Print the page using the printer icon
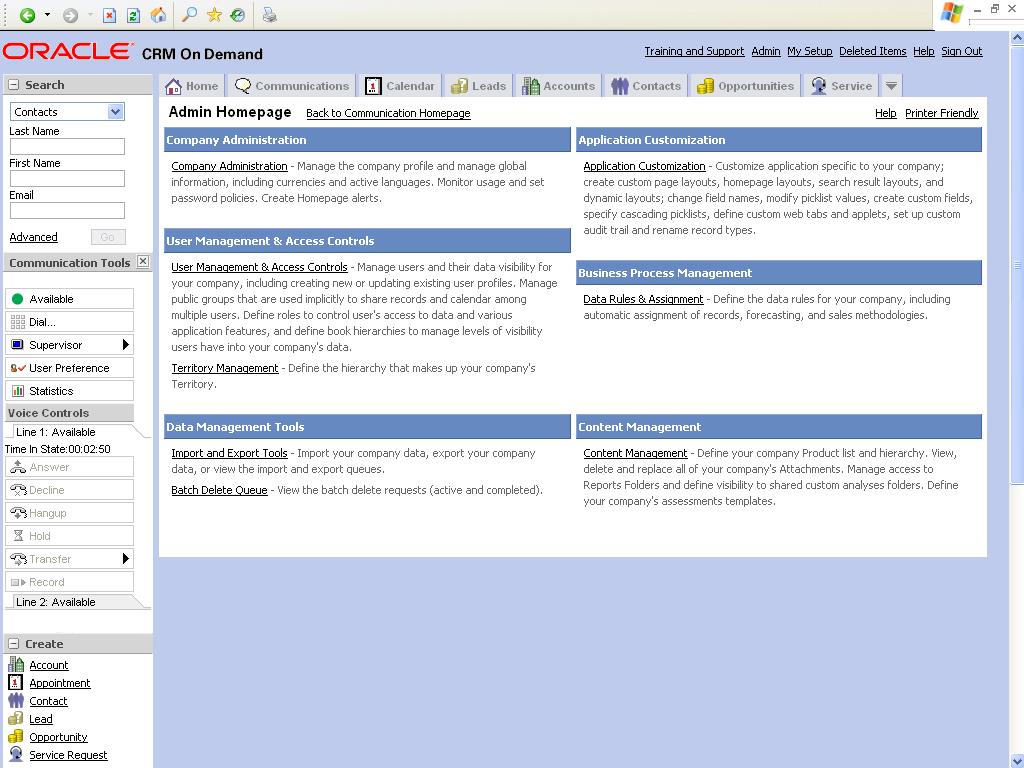This screenshot has width=1024, height=768. point(269,15)
